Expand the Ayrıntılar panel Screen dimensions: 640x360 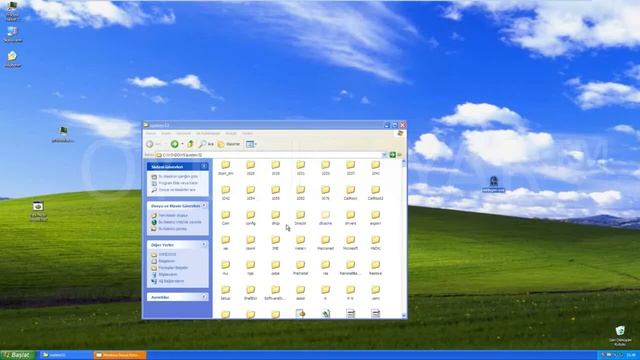[204, 297]
